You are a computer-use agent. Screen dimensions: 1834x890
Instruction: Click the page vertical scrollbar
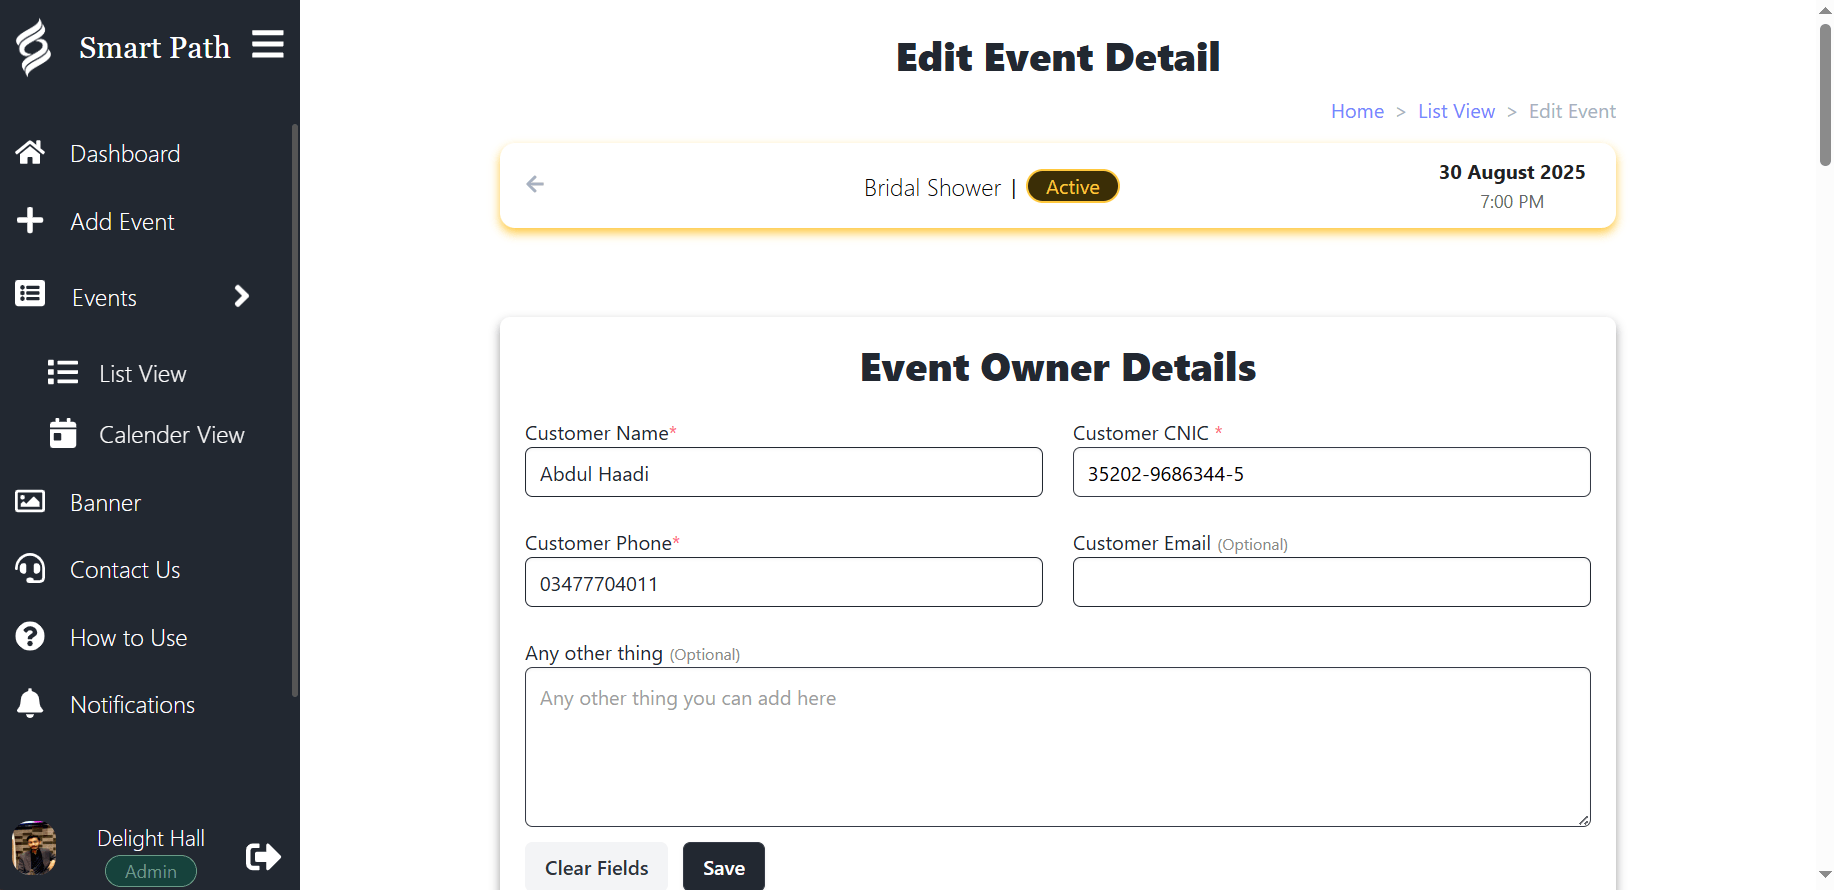(x=1825, y=95)
